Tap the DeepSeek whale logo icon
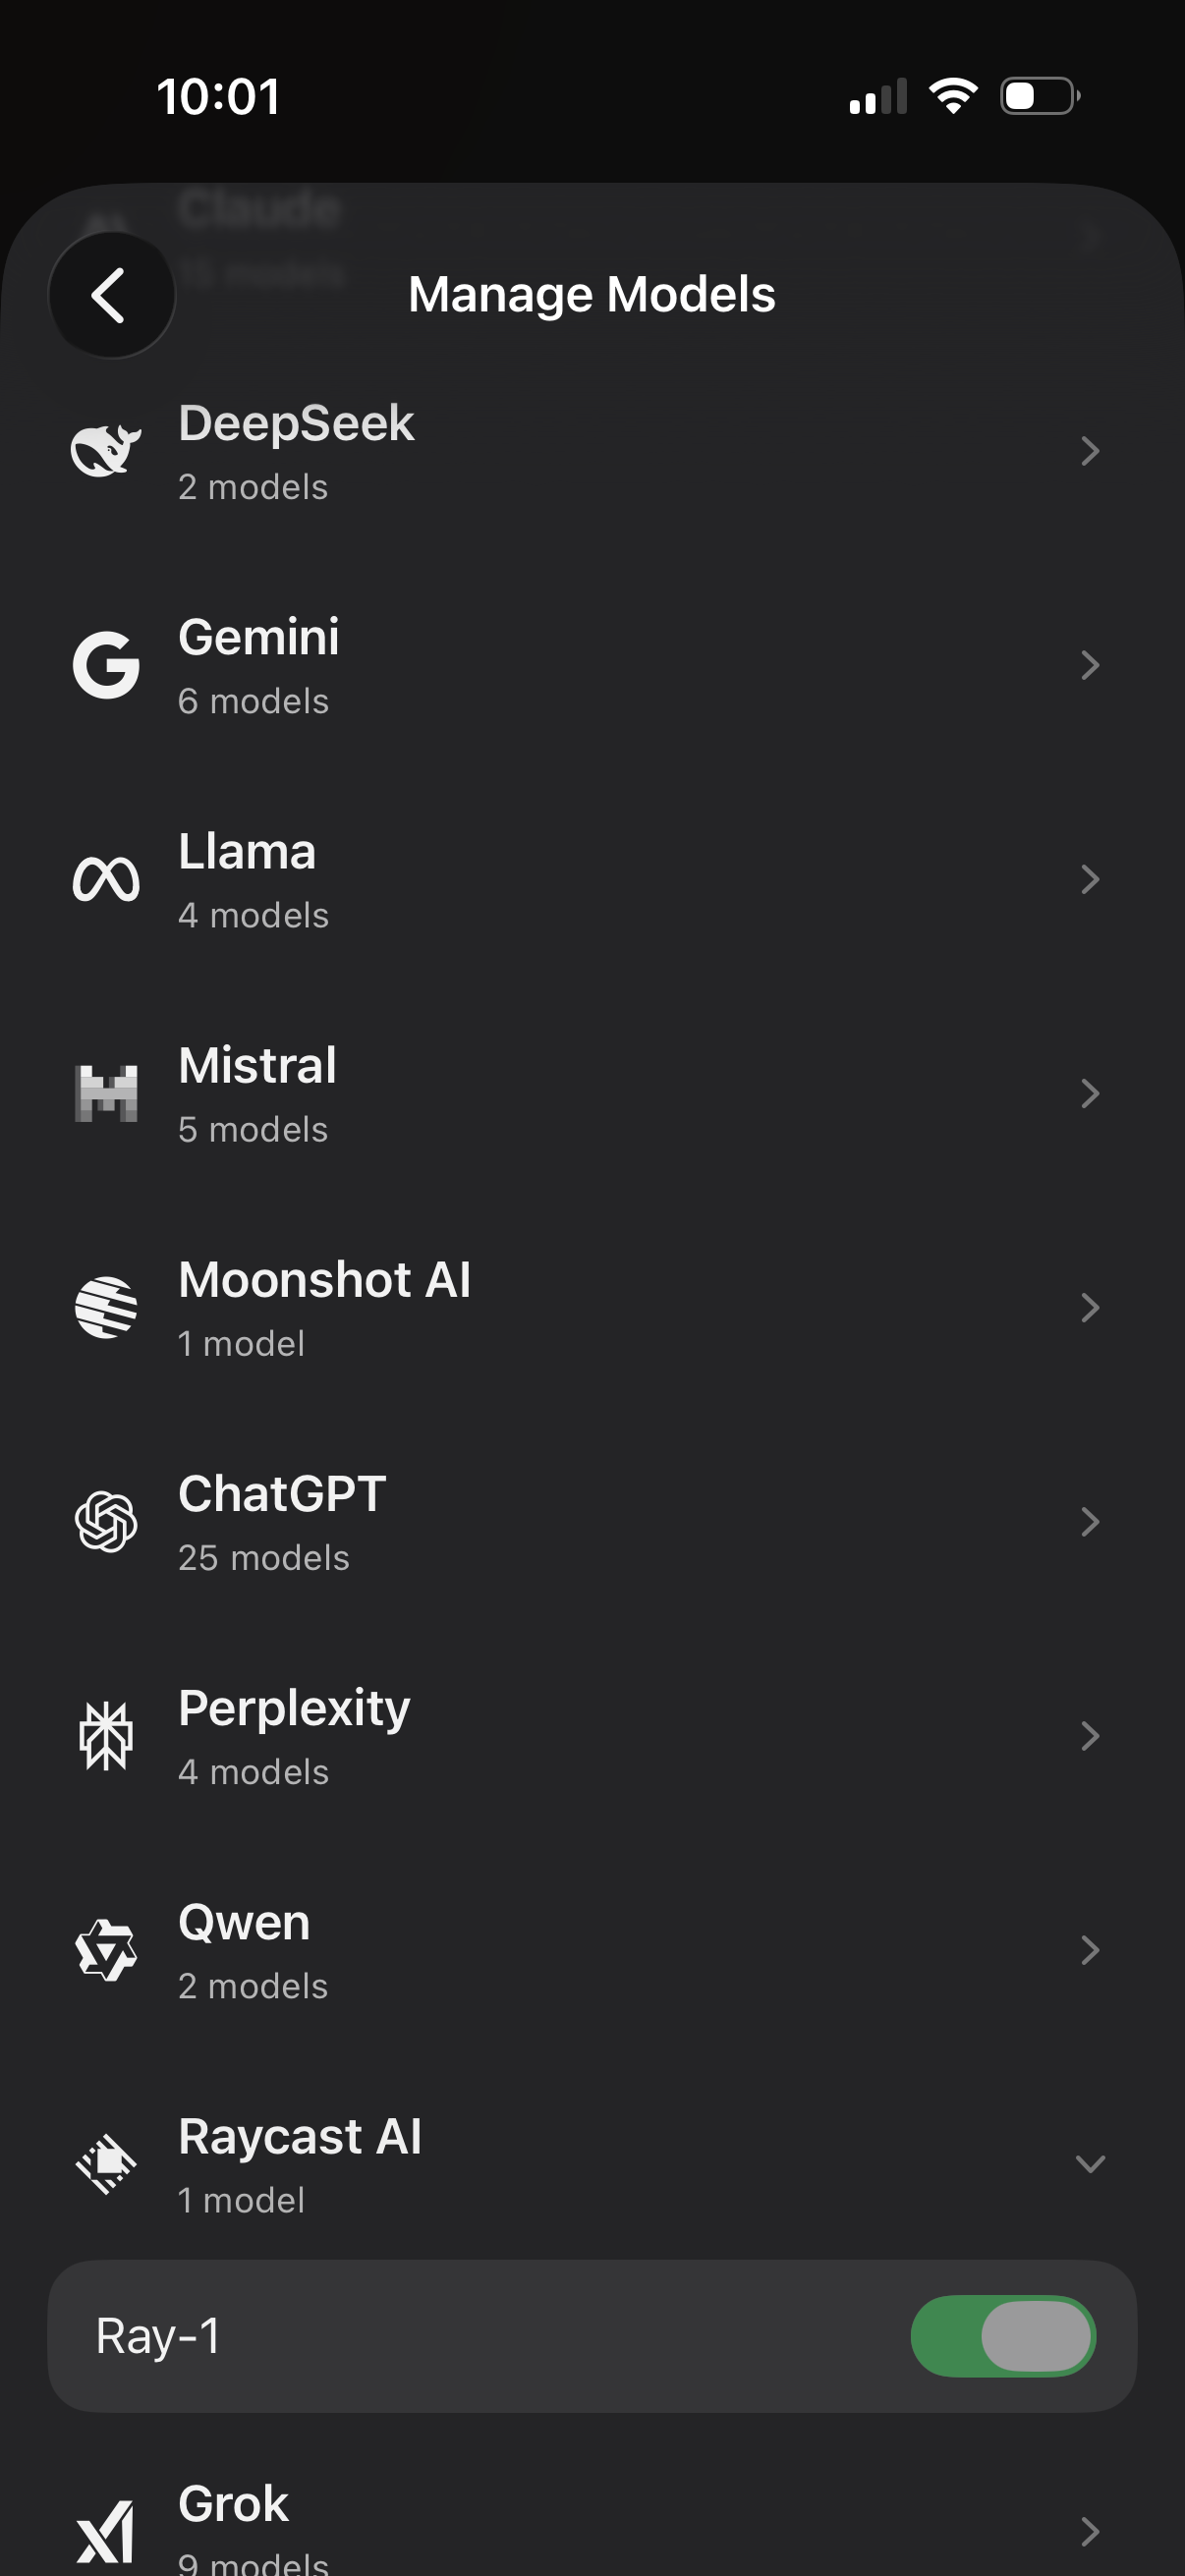Image resolution: width=1185 pixels, height=2576 pixels. click(106, 451)
